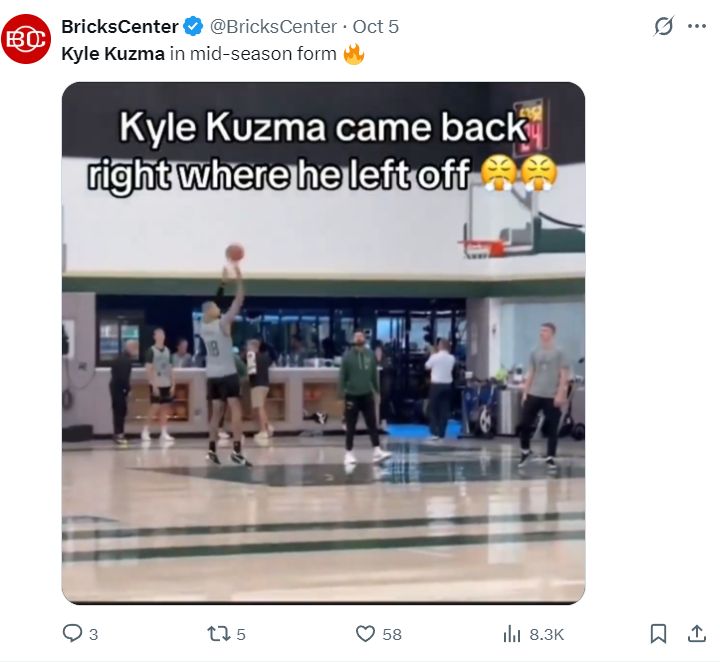
Task: Toggle the bookmark icon on this post
Action: (x=658, y=633)
